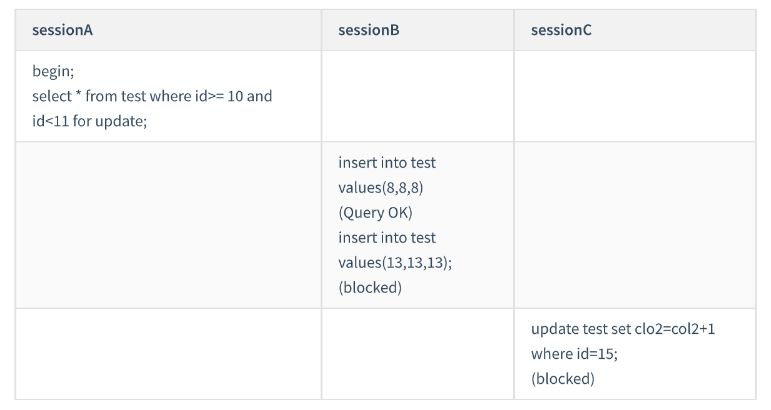Select the empty sessionB cell in last row

click(418, 353)
